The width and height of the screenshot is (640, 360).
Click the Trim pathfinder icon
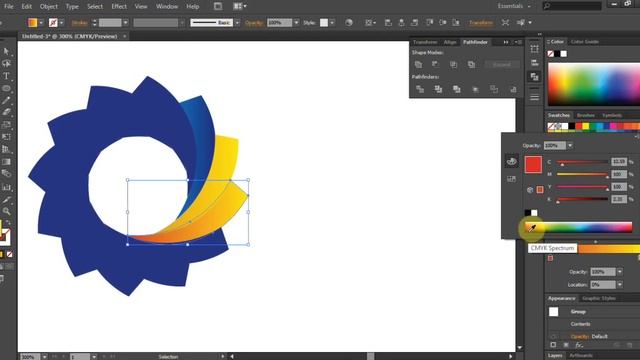point(438,89)
